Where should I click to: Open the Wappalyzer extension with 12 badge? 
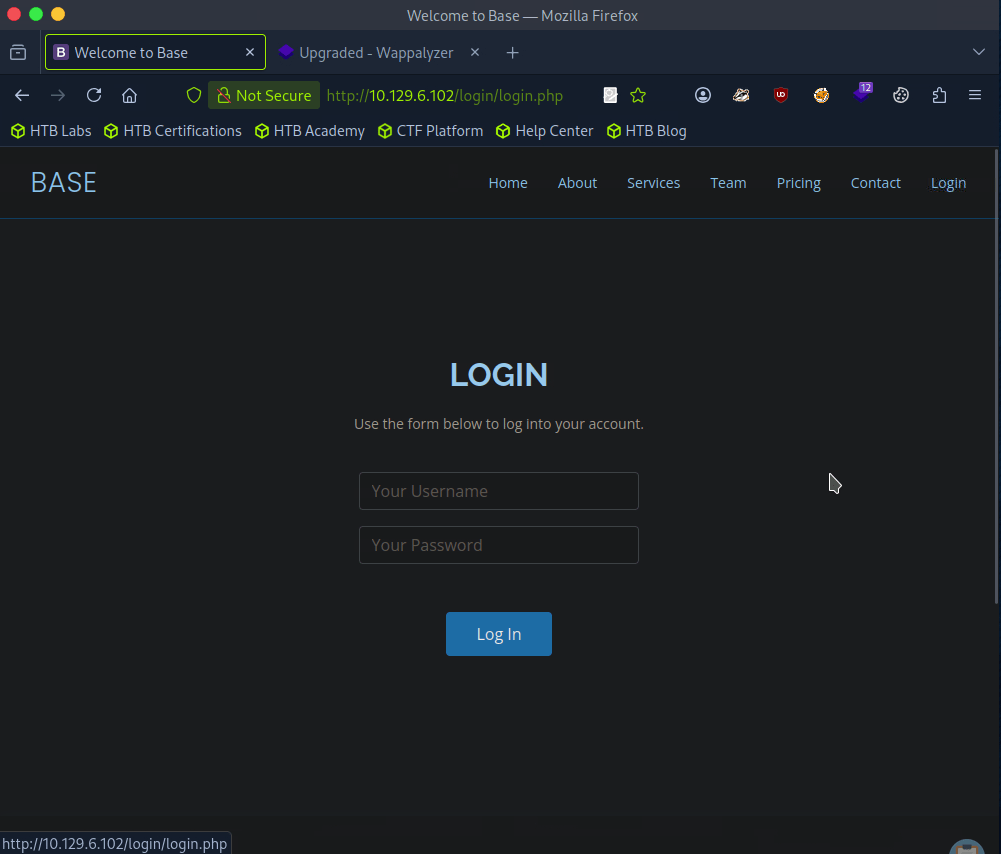pos(861,95)
